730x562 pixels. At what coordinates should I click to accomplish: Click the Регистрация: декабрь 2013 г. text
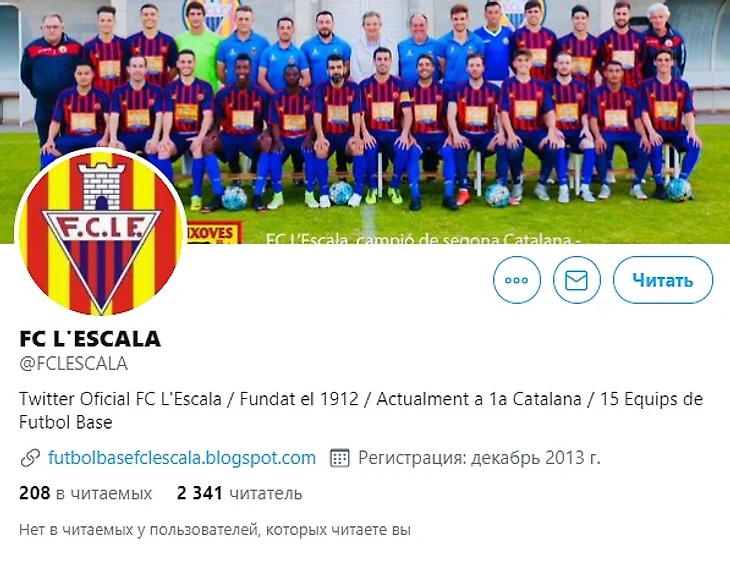(479, 458)
